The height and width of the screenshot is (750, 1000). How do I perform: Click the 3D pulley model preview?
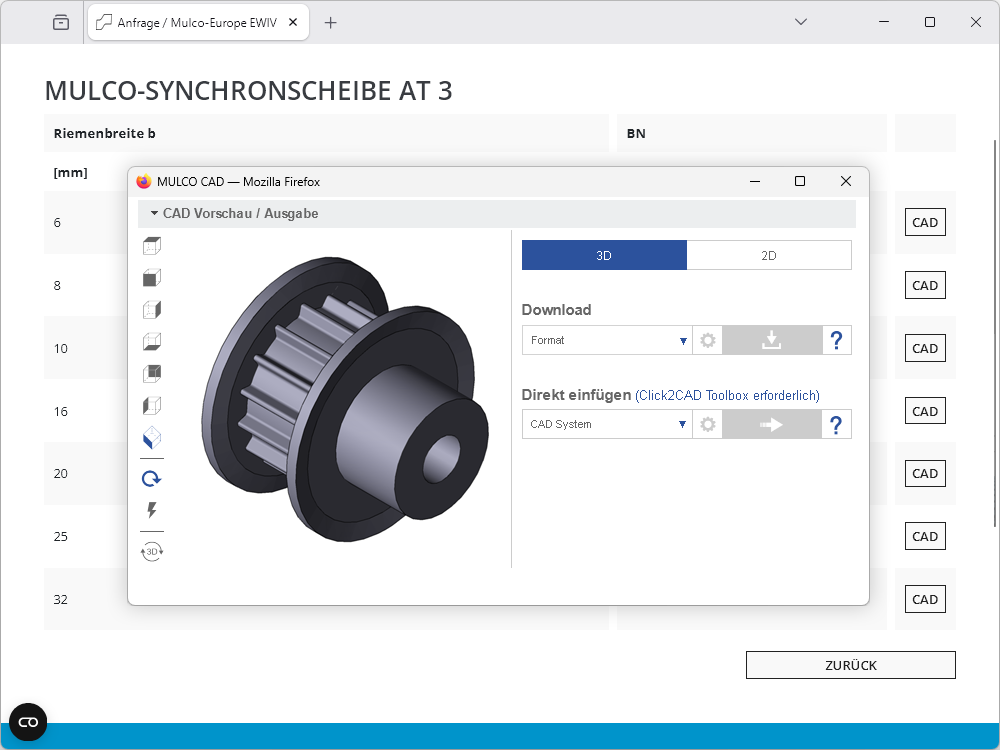(x=345, y=400)
